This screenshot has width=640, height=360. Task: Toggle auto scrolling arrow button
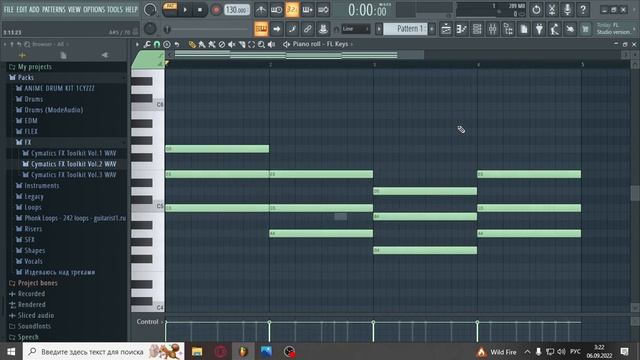point(277,29)
